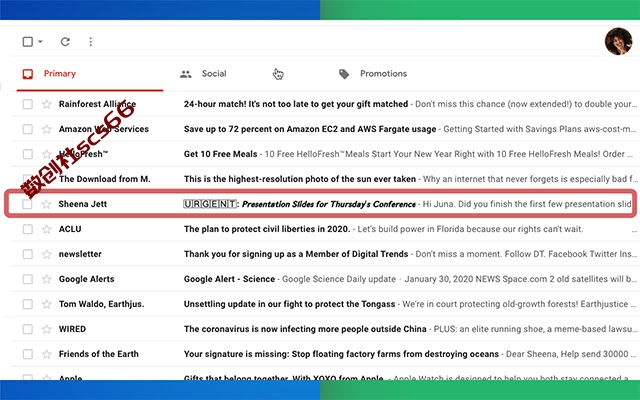Viewport: 640px width, 400px height.
Task: Star the newsletter email
Action: [x=47, y=254]
